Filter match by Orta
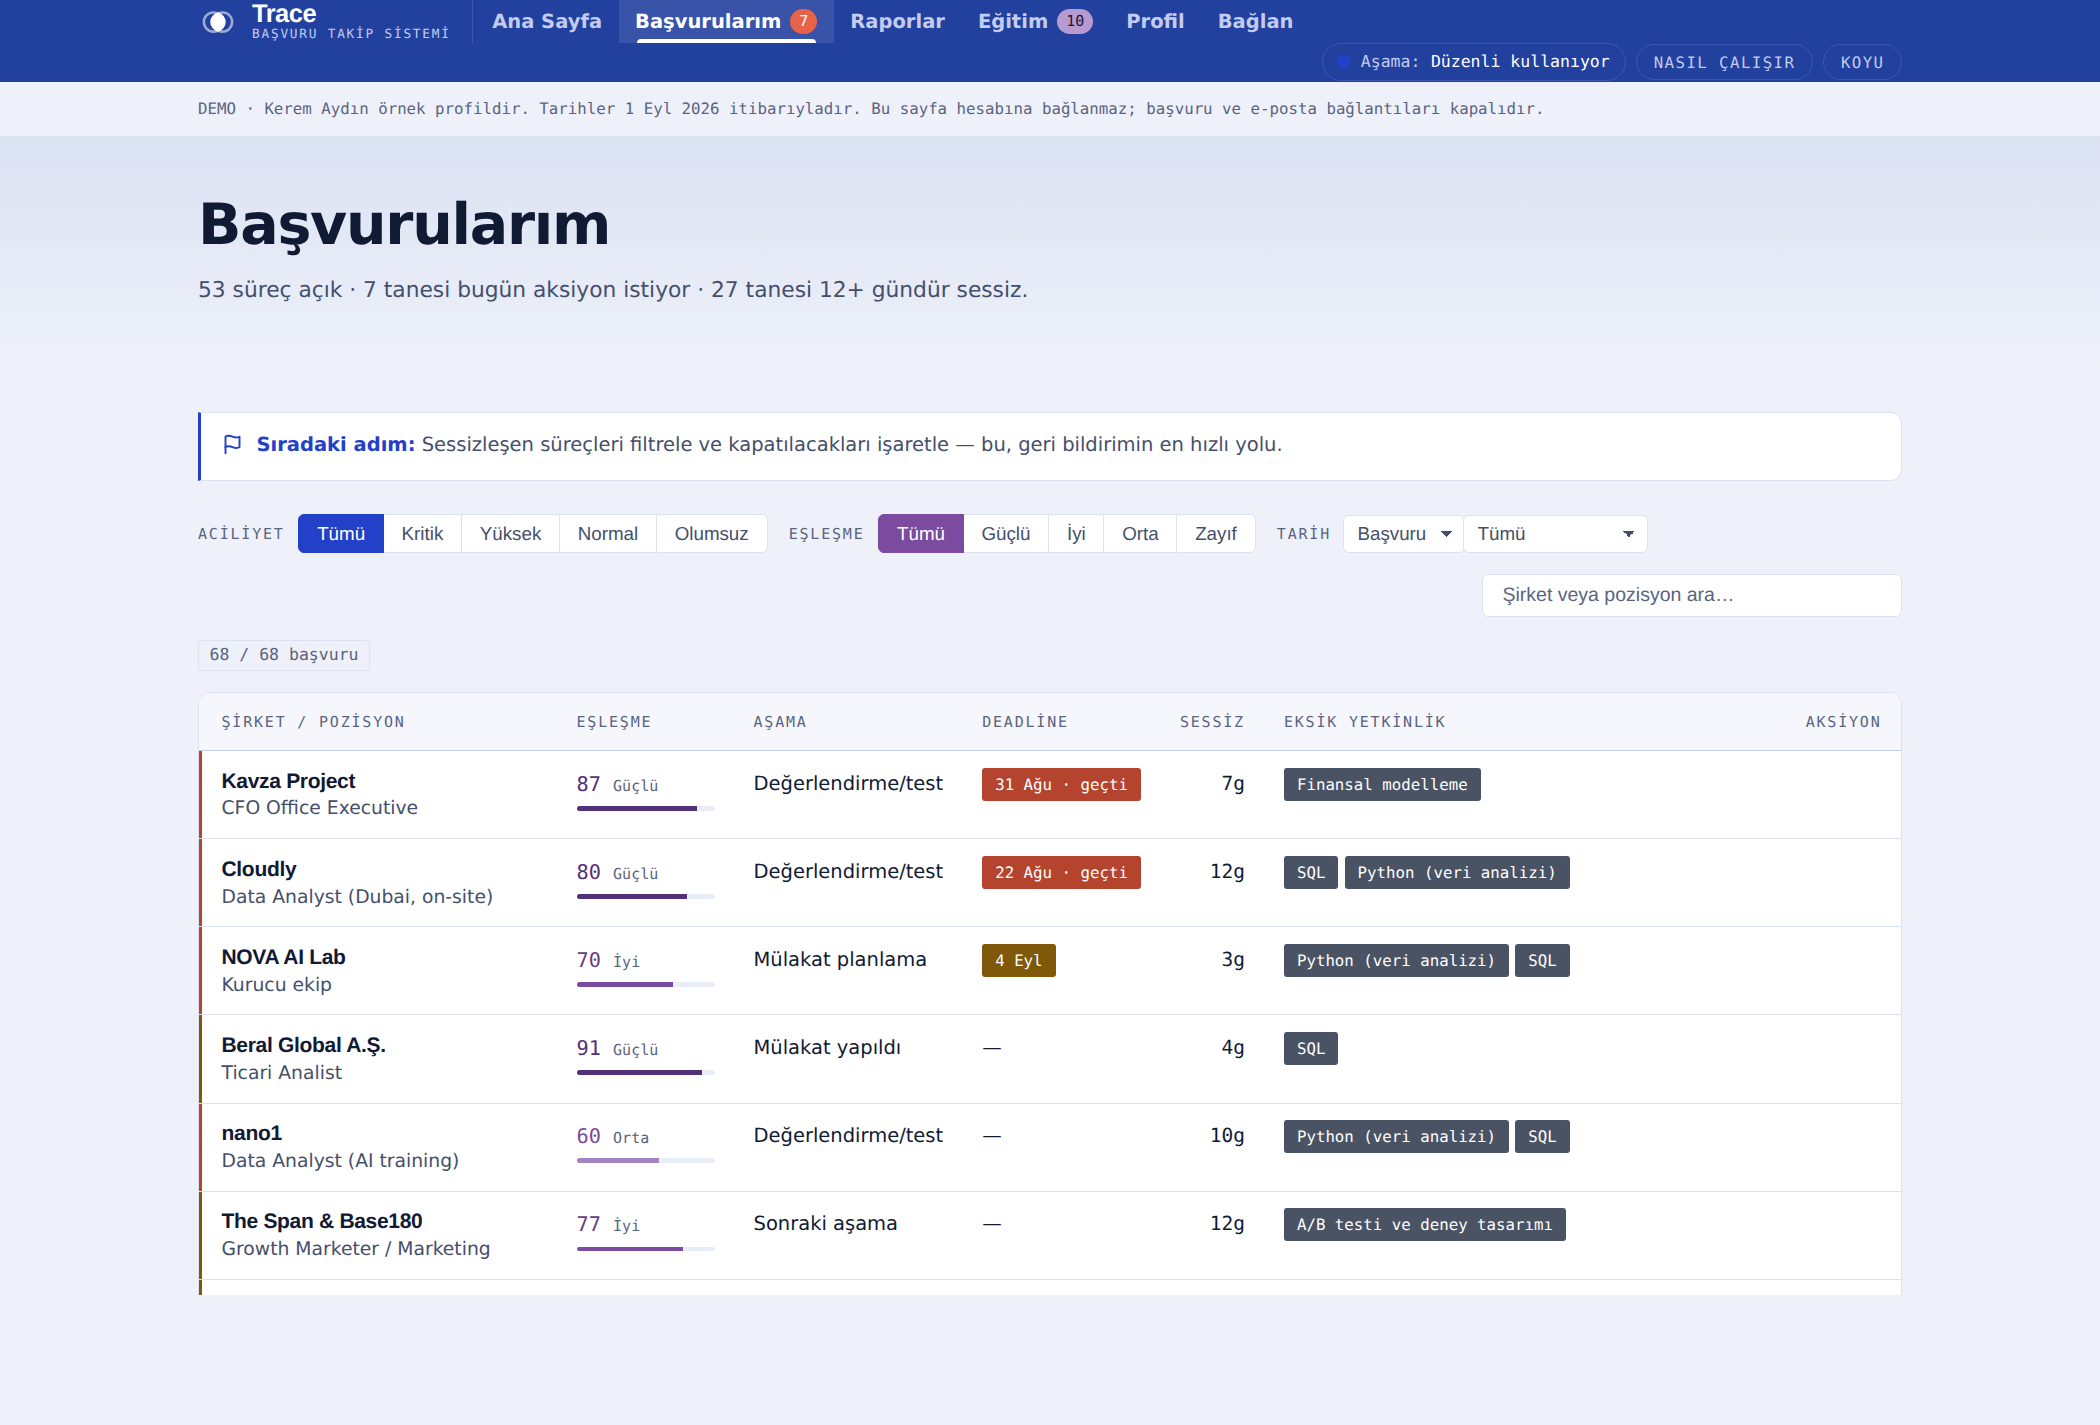The height and width of the screenshot is (1425, 2100). coord(1140,534)
